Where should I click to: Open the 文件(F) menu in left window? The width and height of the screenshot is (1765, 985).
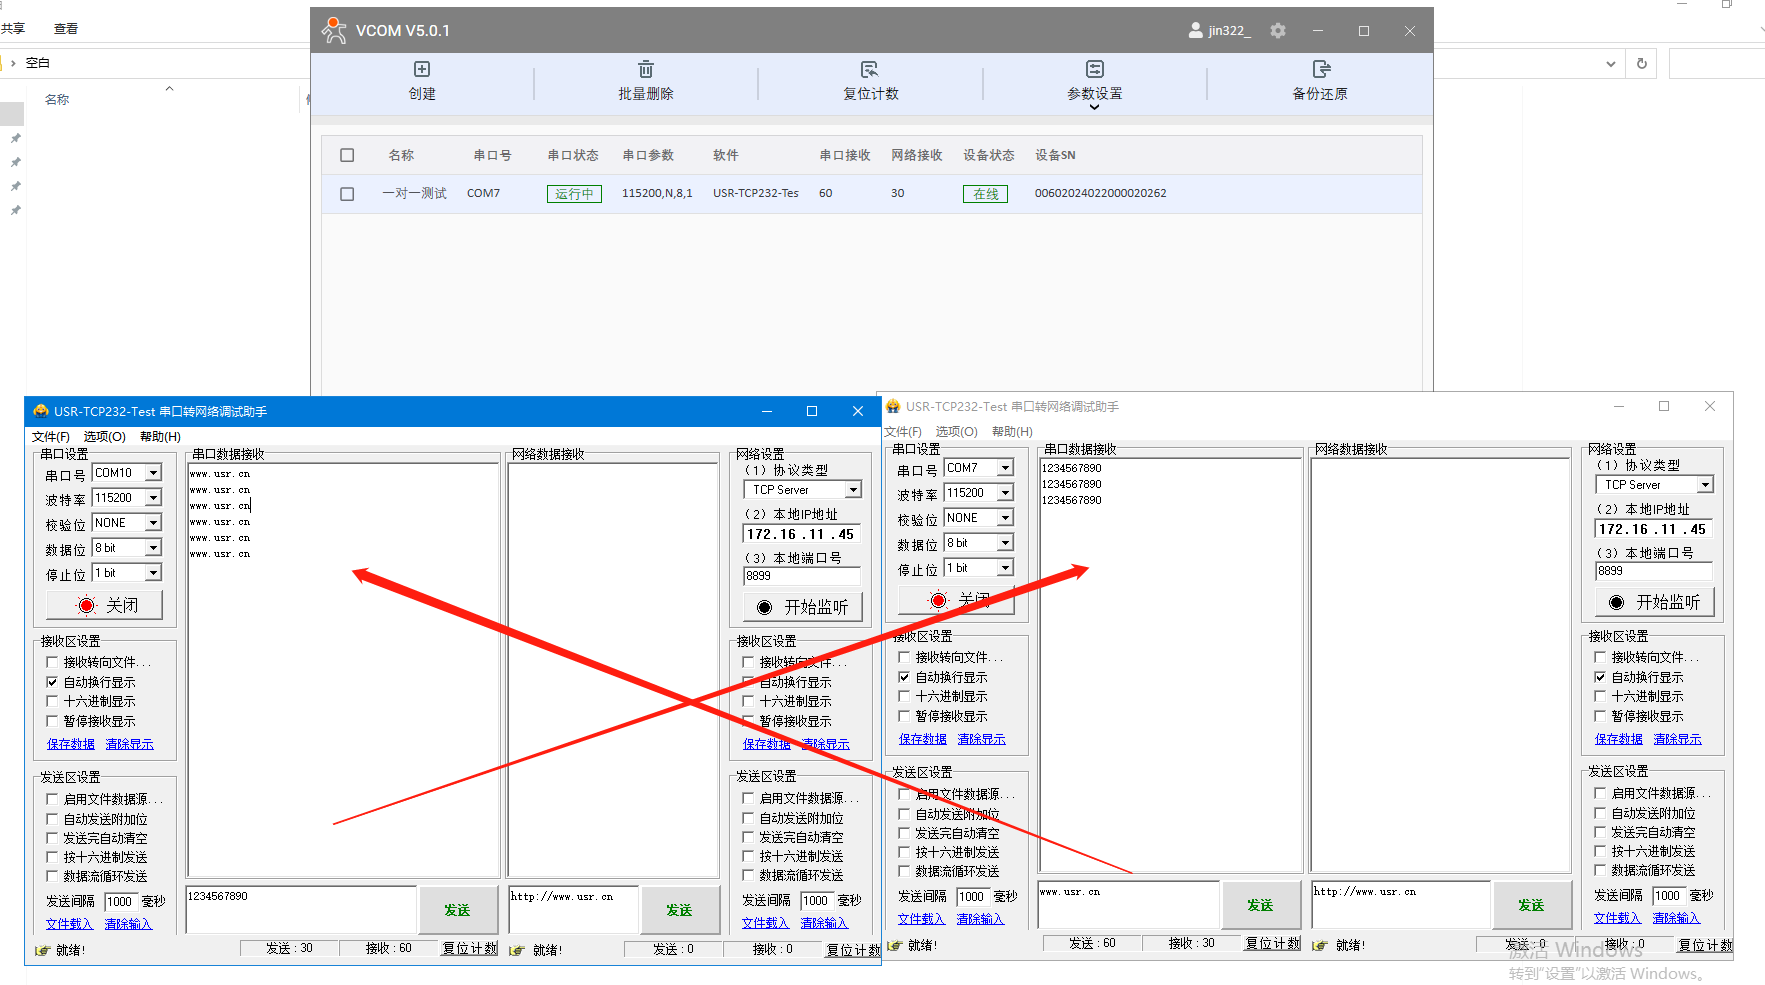[50, 437]
